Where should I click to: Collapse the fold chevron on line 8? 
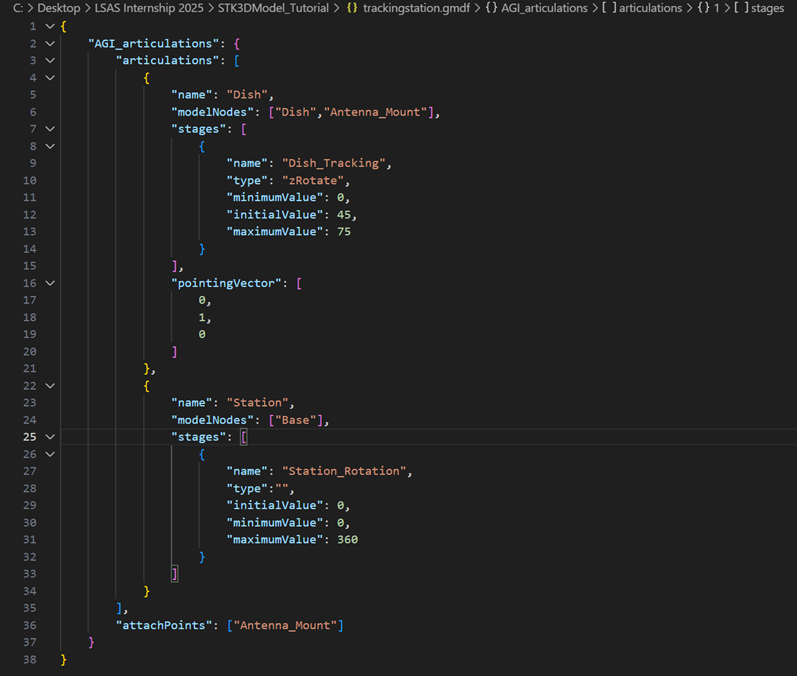point(50,146)
